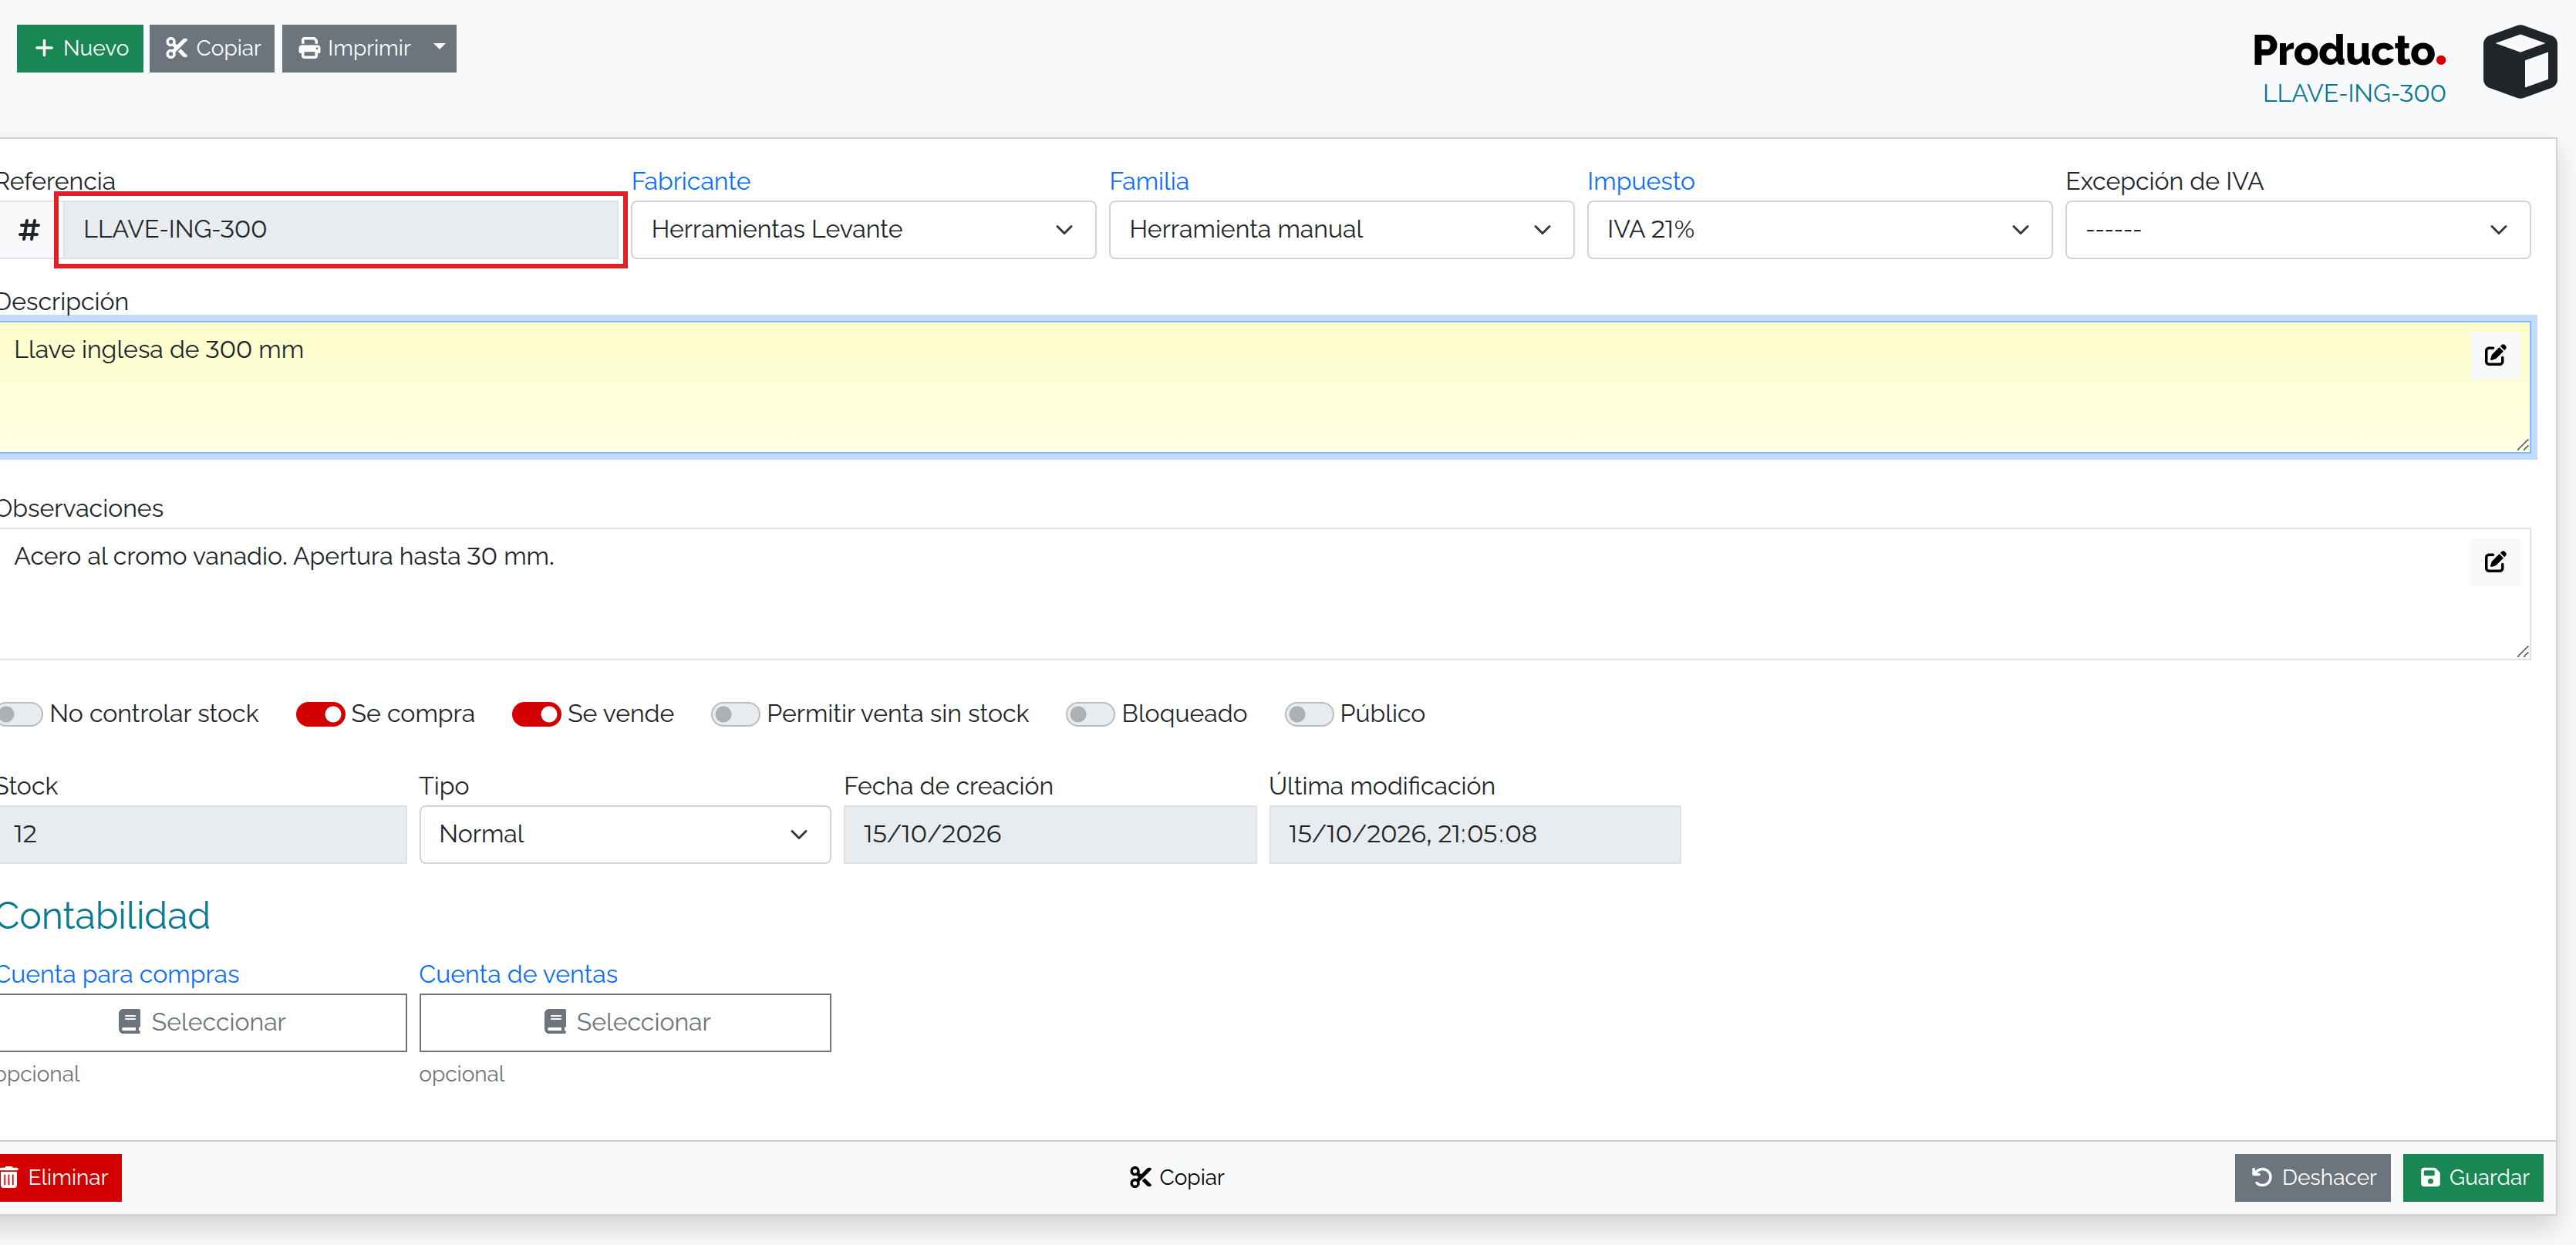Open the Excepción de IVA dropdown
The height and width of the screenshot is (1245, 2576).
point(2297,230)
